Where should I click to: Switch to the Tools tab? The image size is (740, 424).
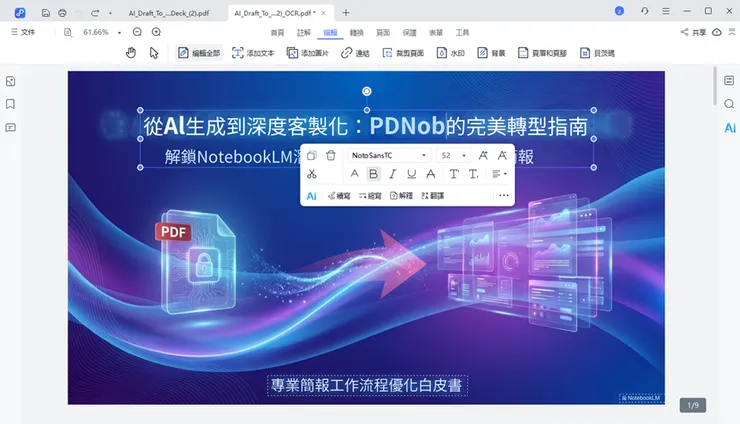[x=462, y=33]
